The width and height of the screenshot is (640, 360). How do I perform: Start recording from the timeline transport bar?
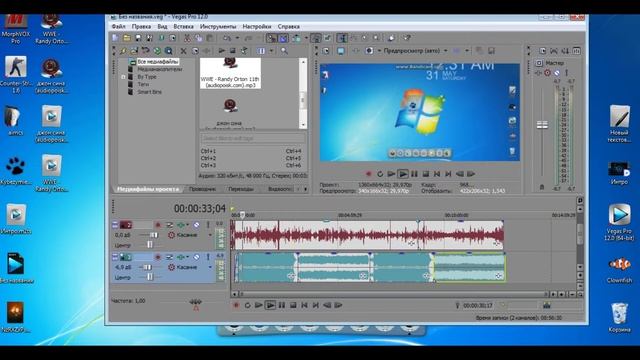pyautogui.click(x=236, y=305)
